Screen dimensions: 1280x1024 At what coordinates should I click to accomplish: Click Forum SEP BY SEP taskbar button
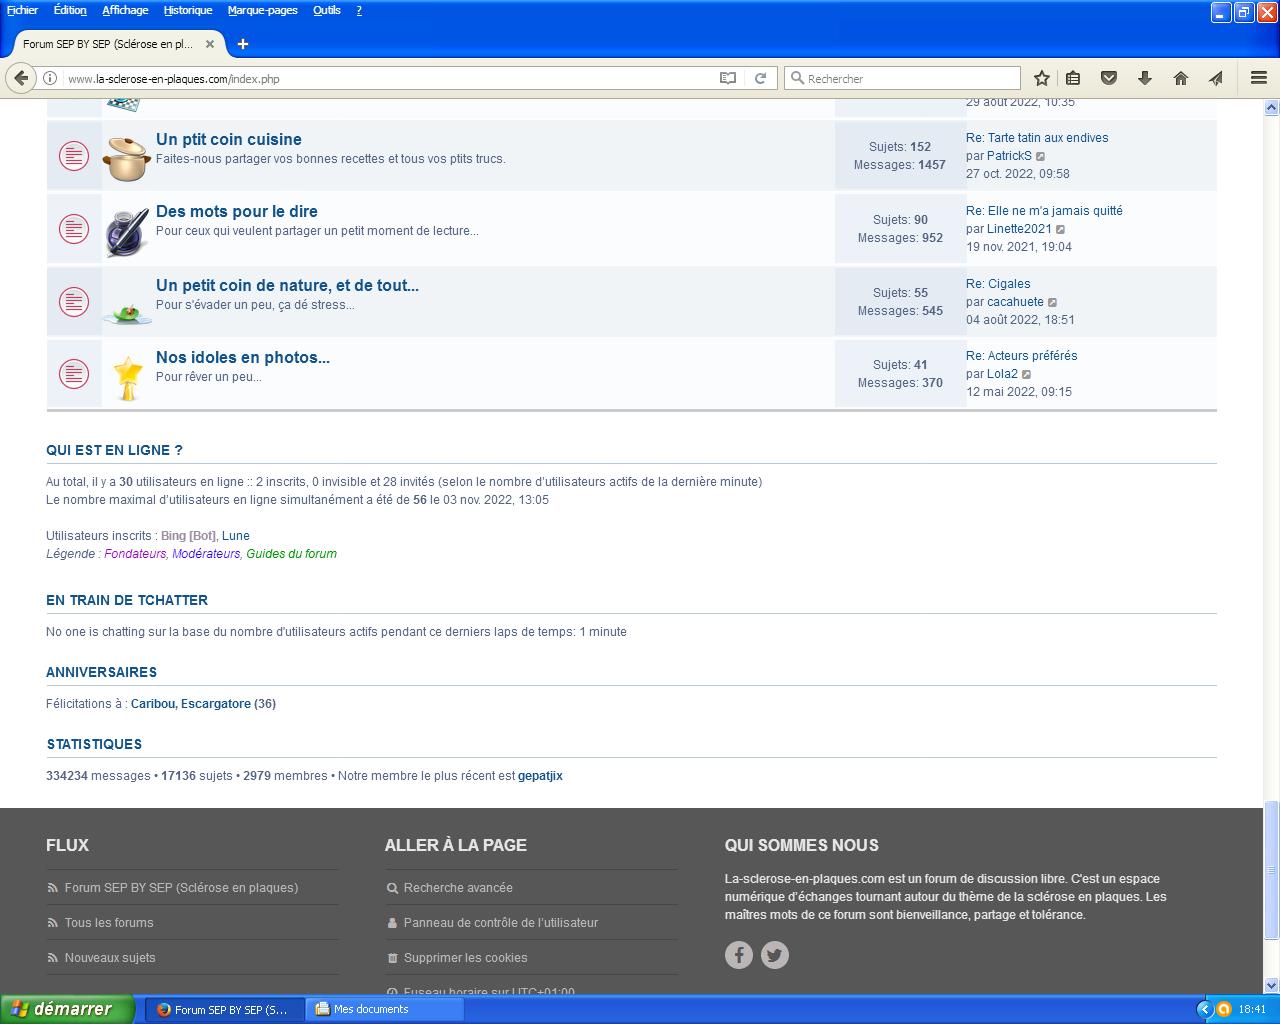[225, 1009]
